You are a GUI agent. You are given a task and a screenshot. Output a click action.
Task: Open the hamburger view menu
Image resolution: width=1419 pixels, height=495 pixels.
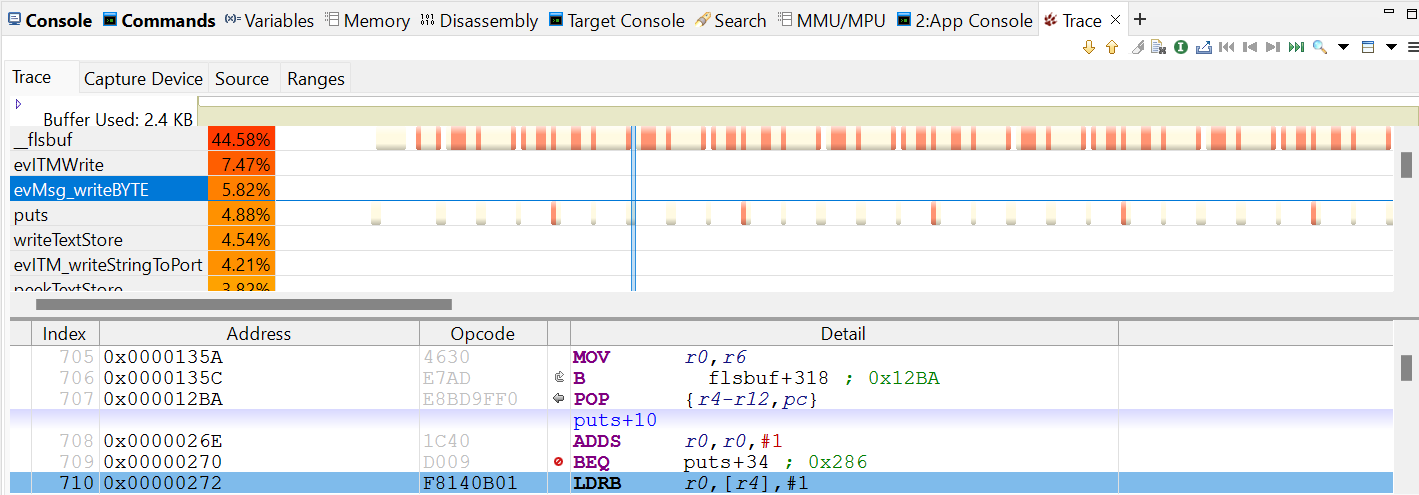[1412, 47]
